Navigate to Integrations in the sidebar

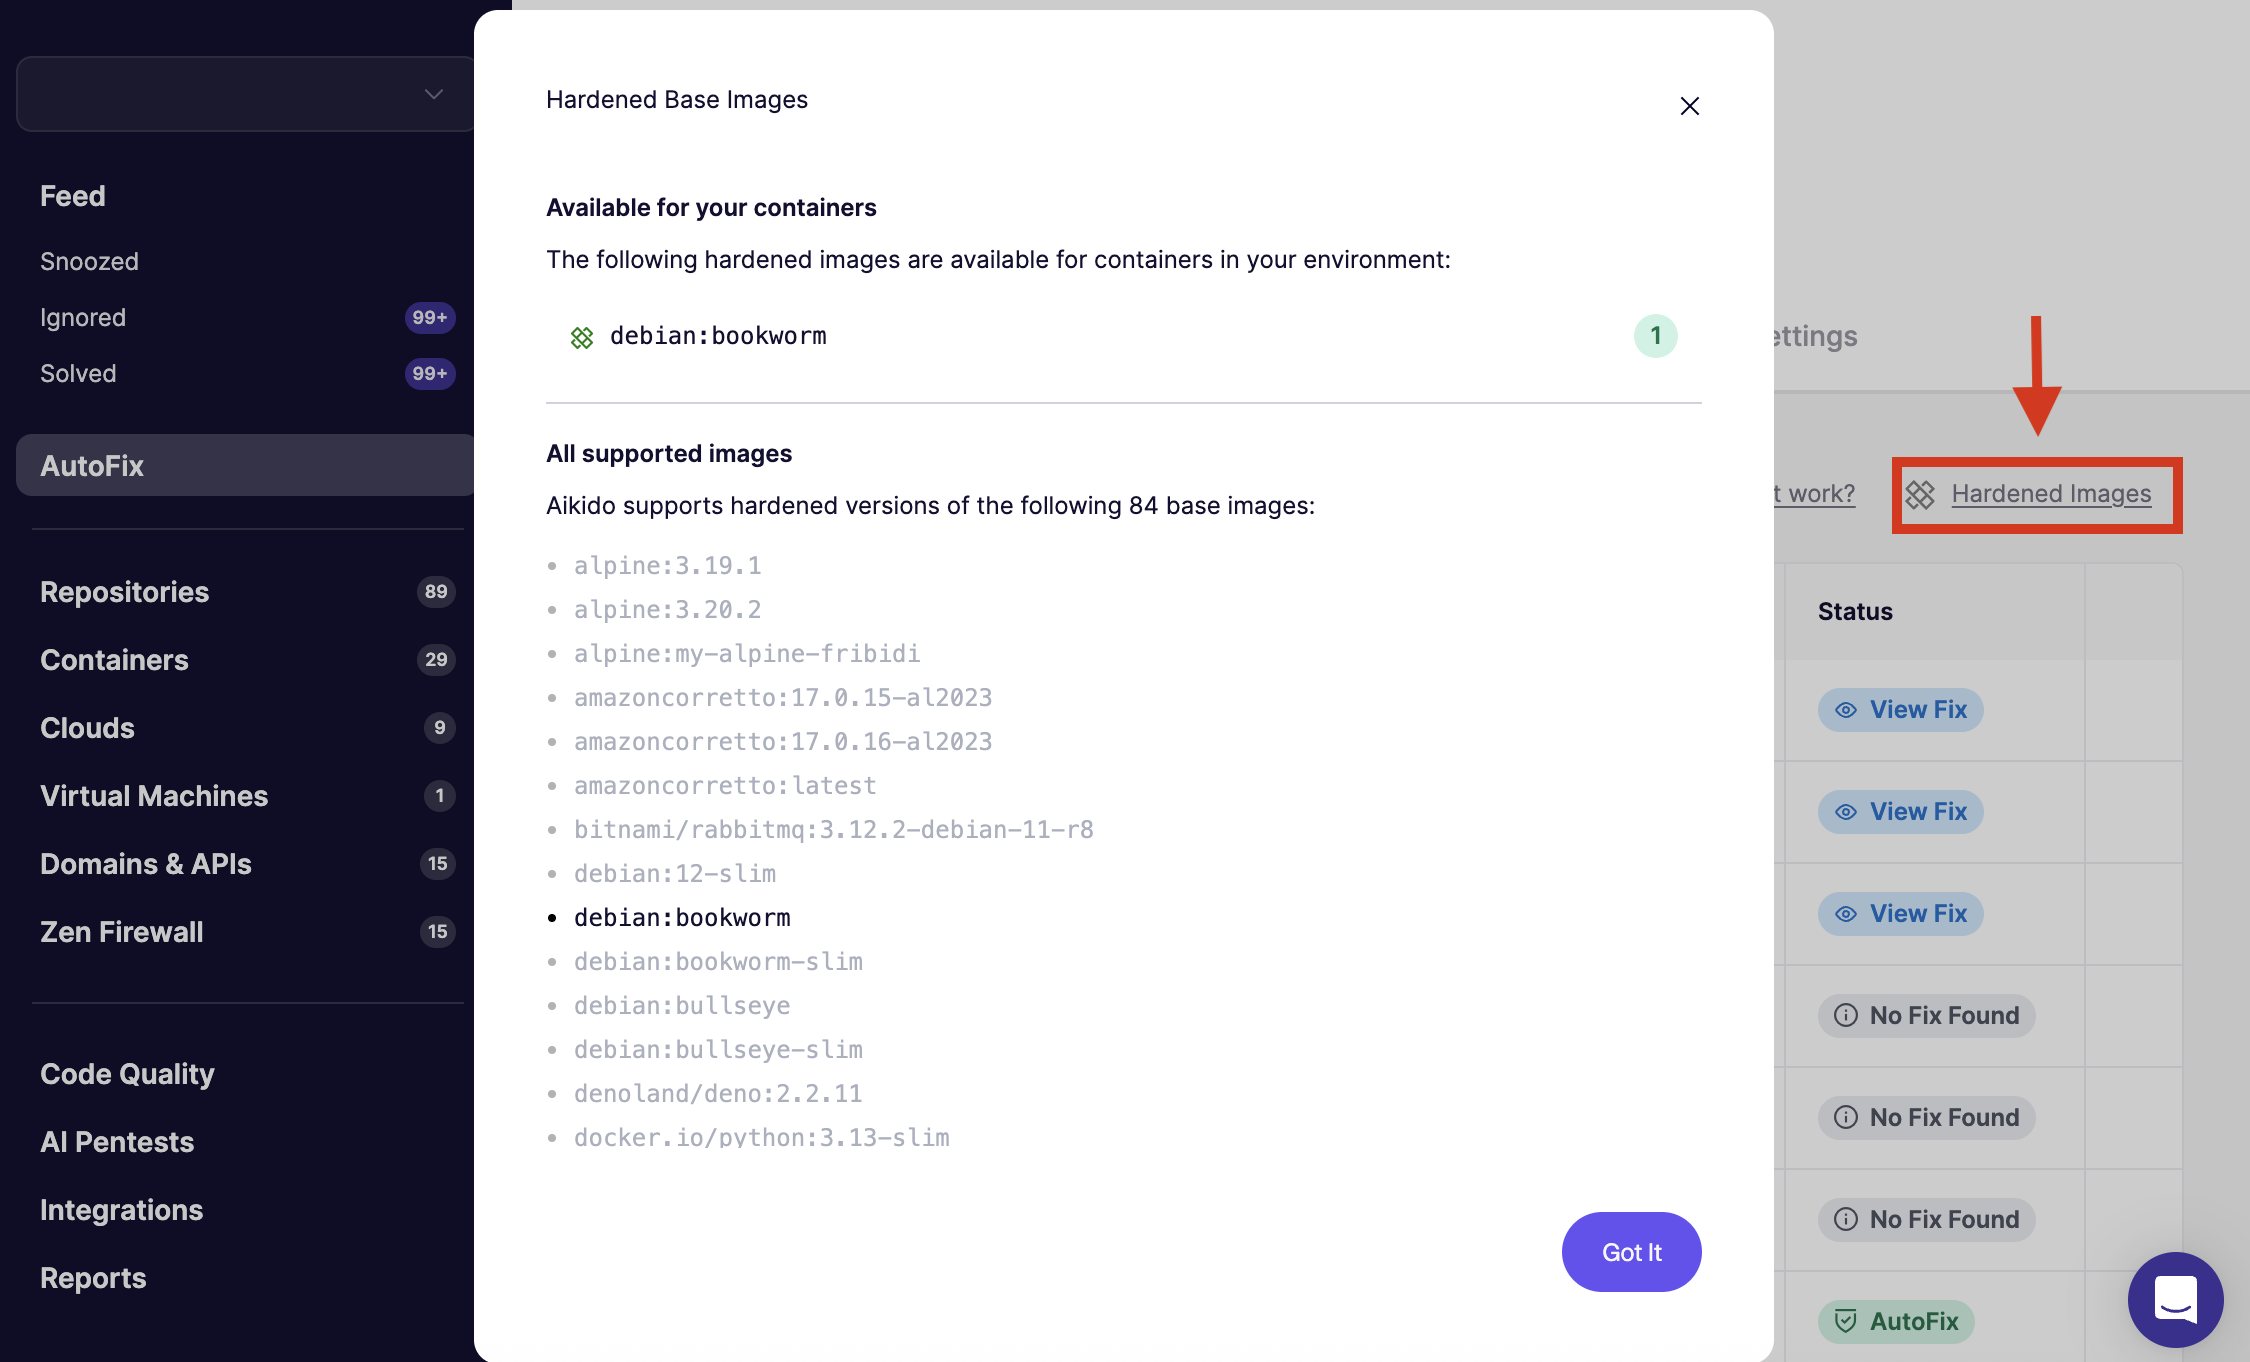coord(122,1210)
